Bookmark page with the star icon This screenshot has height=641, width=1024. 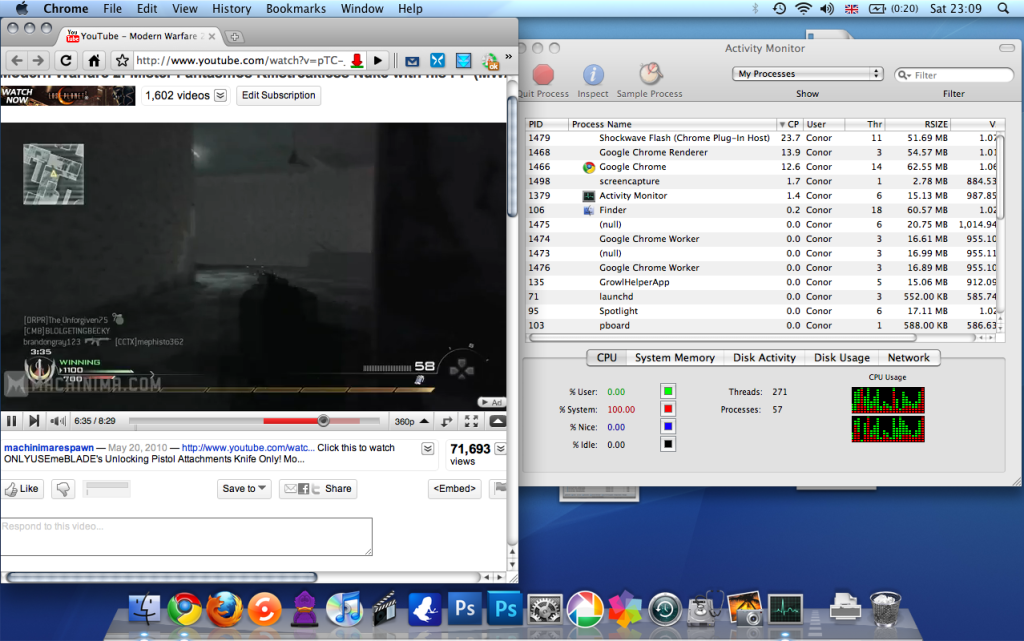(x=122, y=61)
